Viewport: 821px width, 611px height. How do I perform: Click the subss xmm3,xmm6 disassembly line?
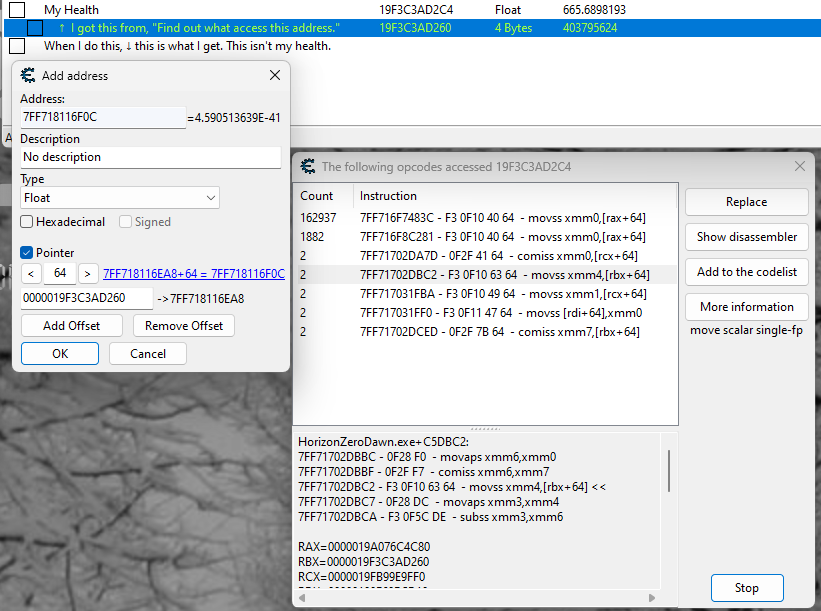tap(430, 517)
